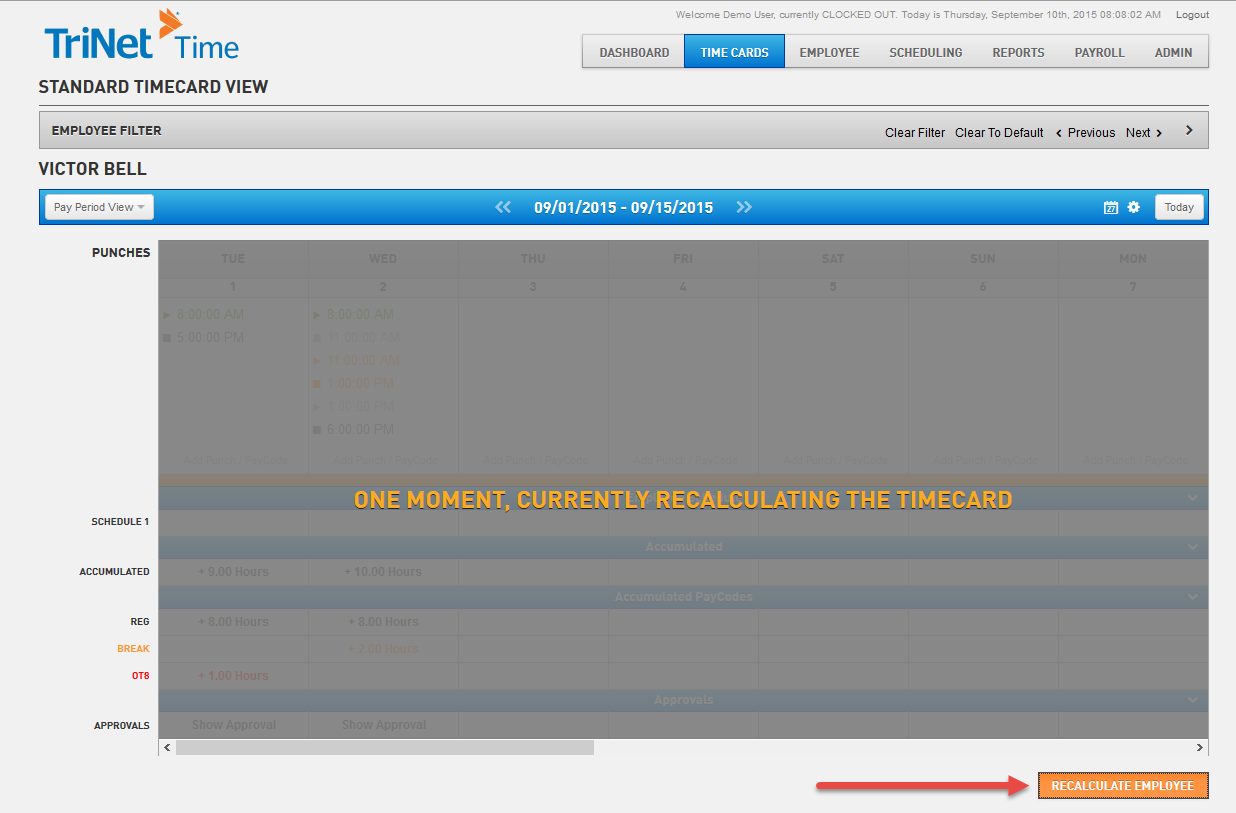
Task: Go to next pay period double arrow
Action: tap(744, 207)
